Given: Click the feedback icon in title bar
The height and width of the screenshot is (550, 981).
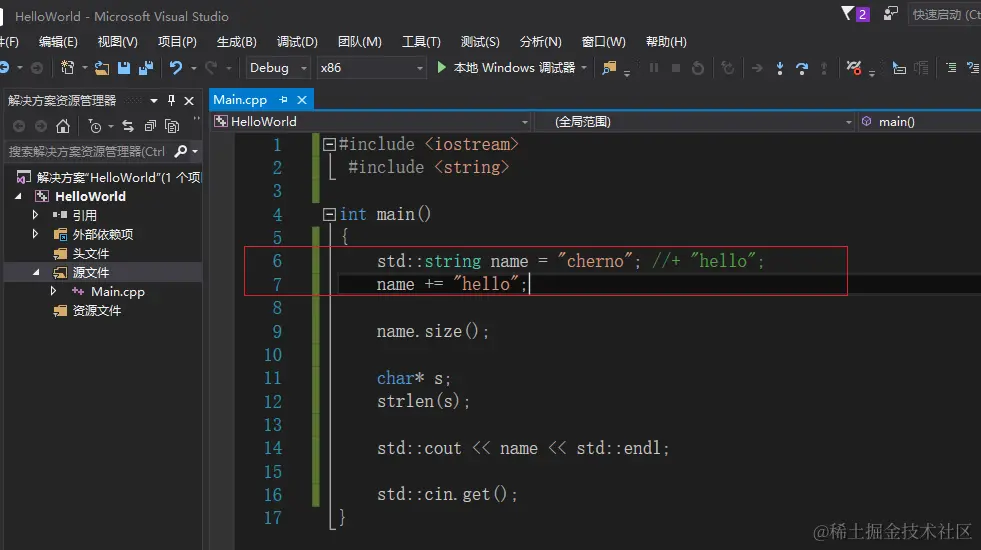Looking at the screenshot, I should [x=890, y=14].
